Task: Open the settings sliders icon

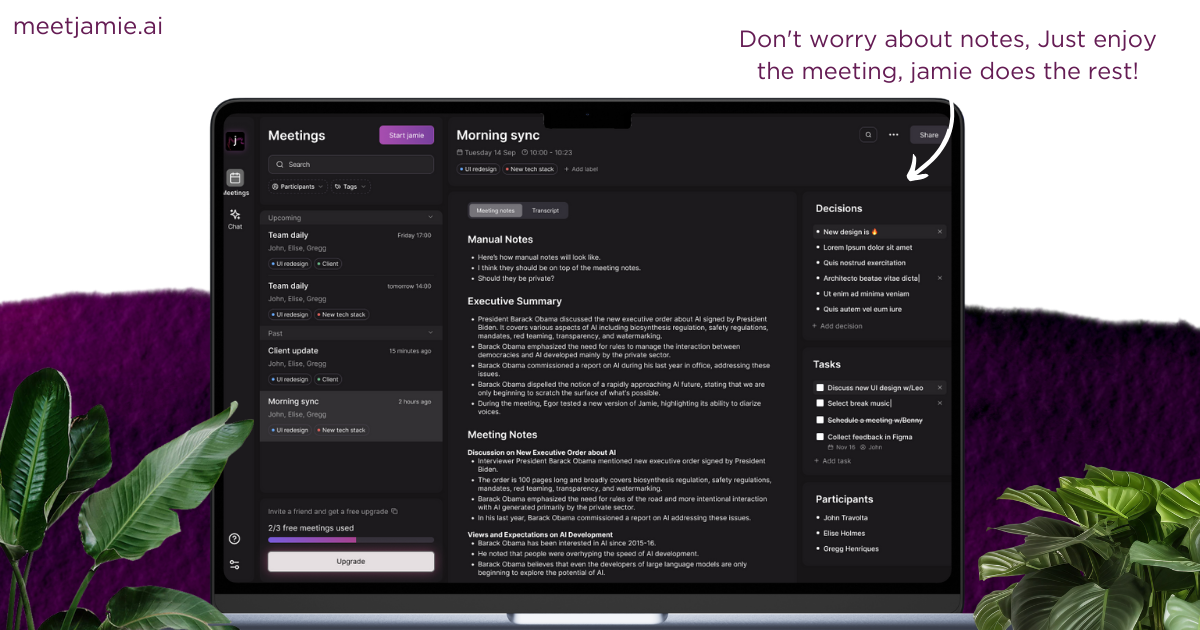Action: (x=234, y=564)
